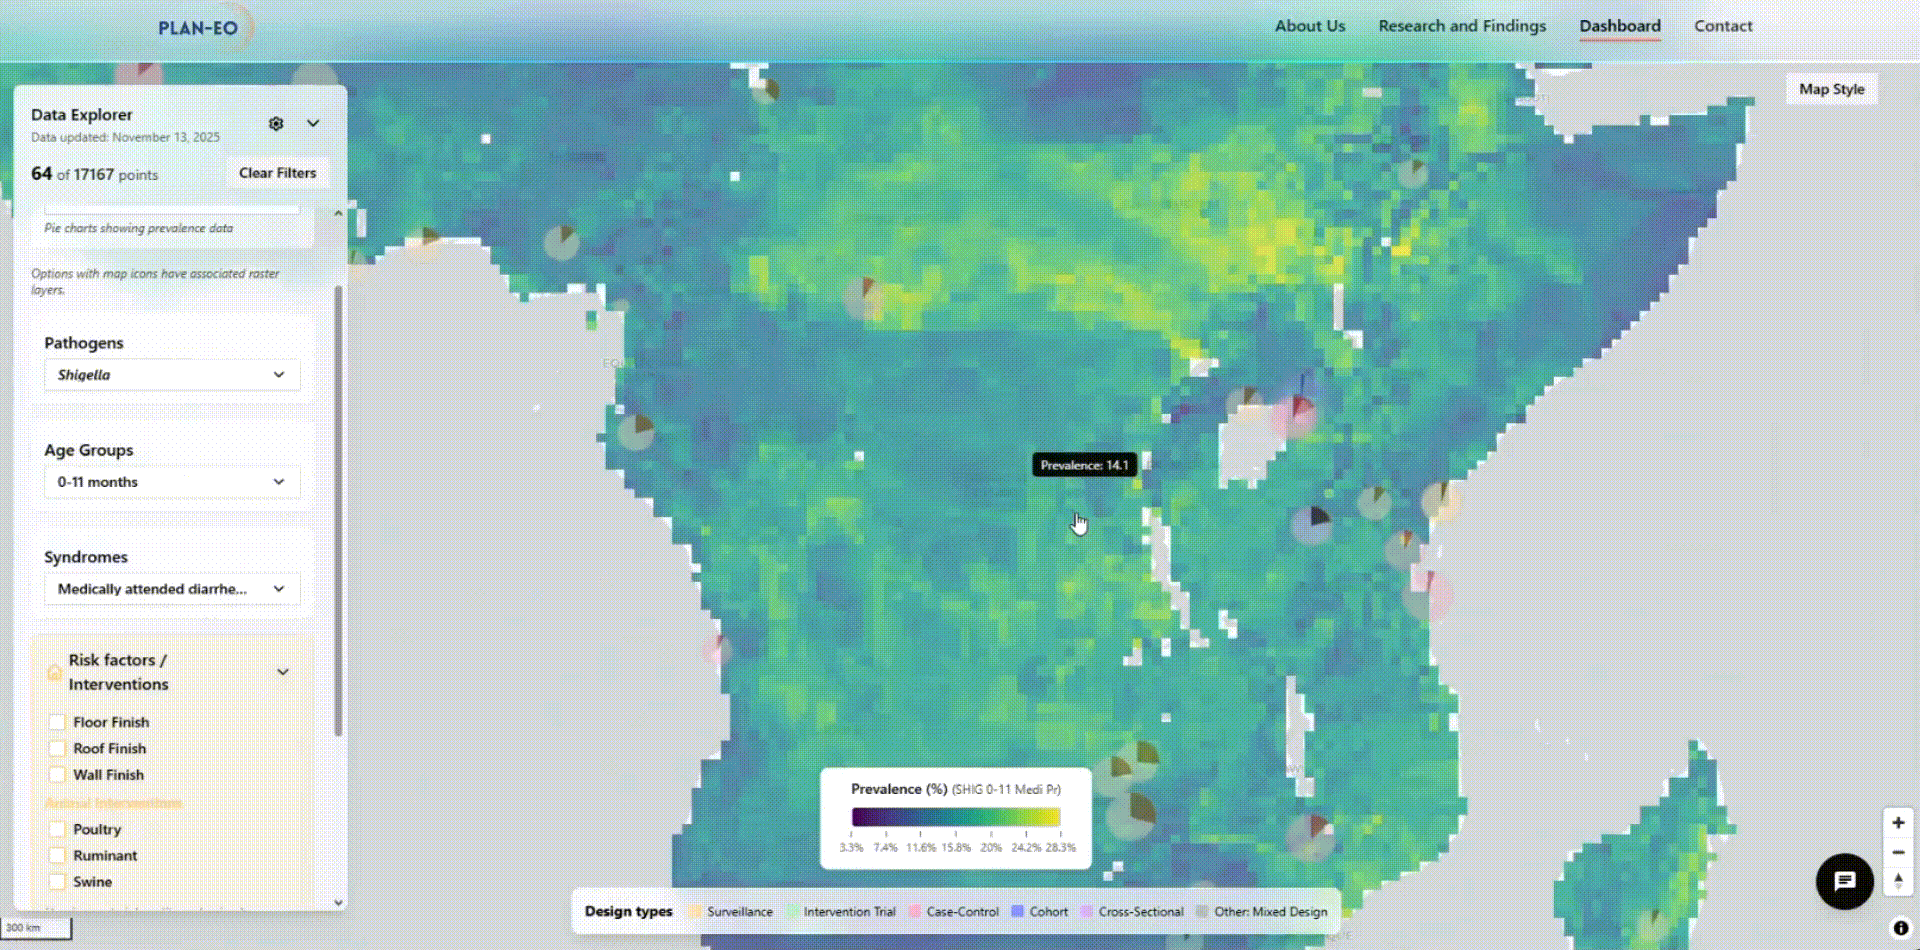This screenshot has width=1920, height=950.
Task: Tick the Swine checkbox
Action: tap(57, 882)
